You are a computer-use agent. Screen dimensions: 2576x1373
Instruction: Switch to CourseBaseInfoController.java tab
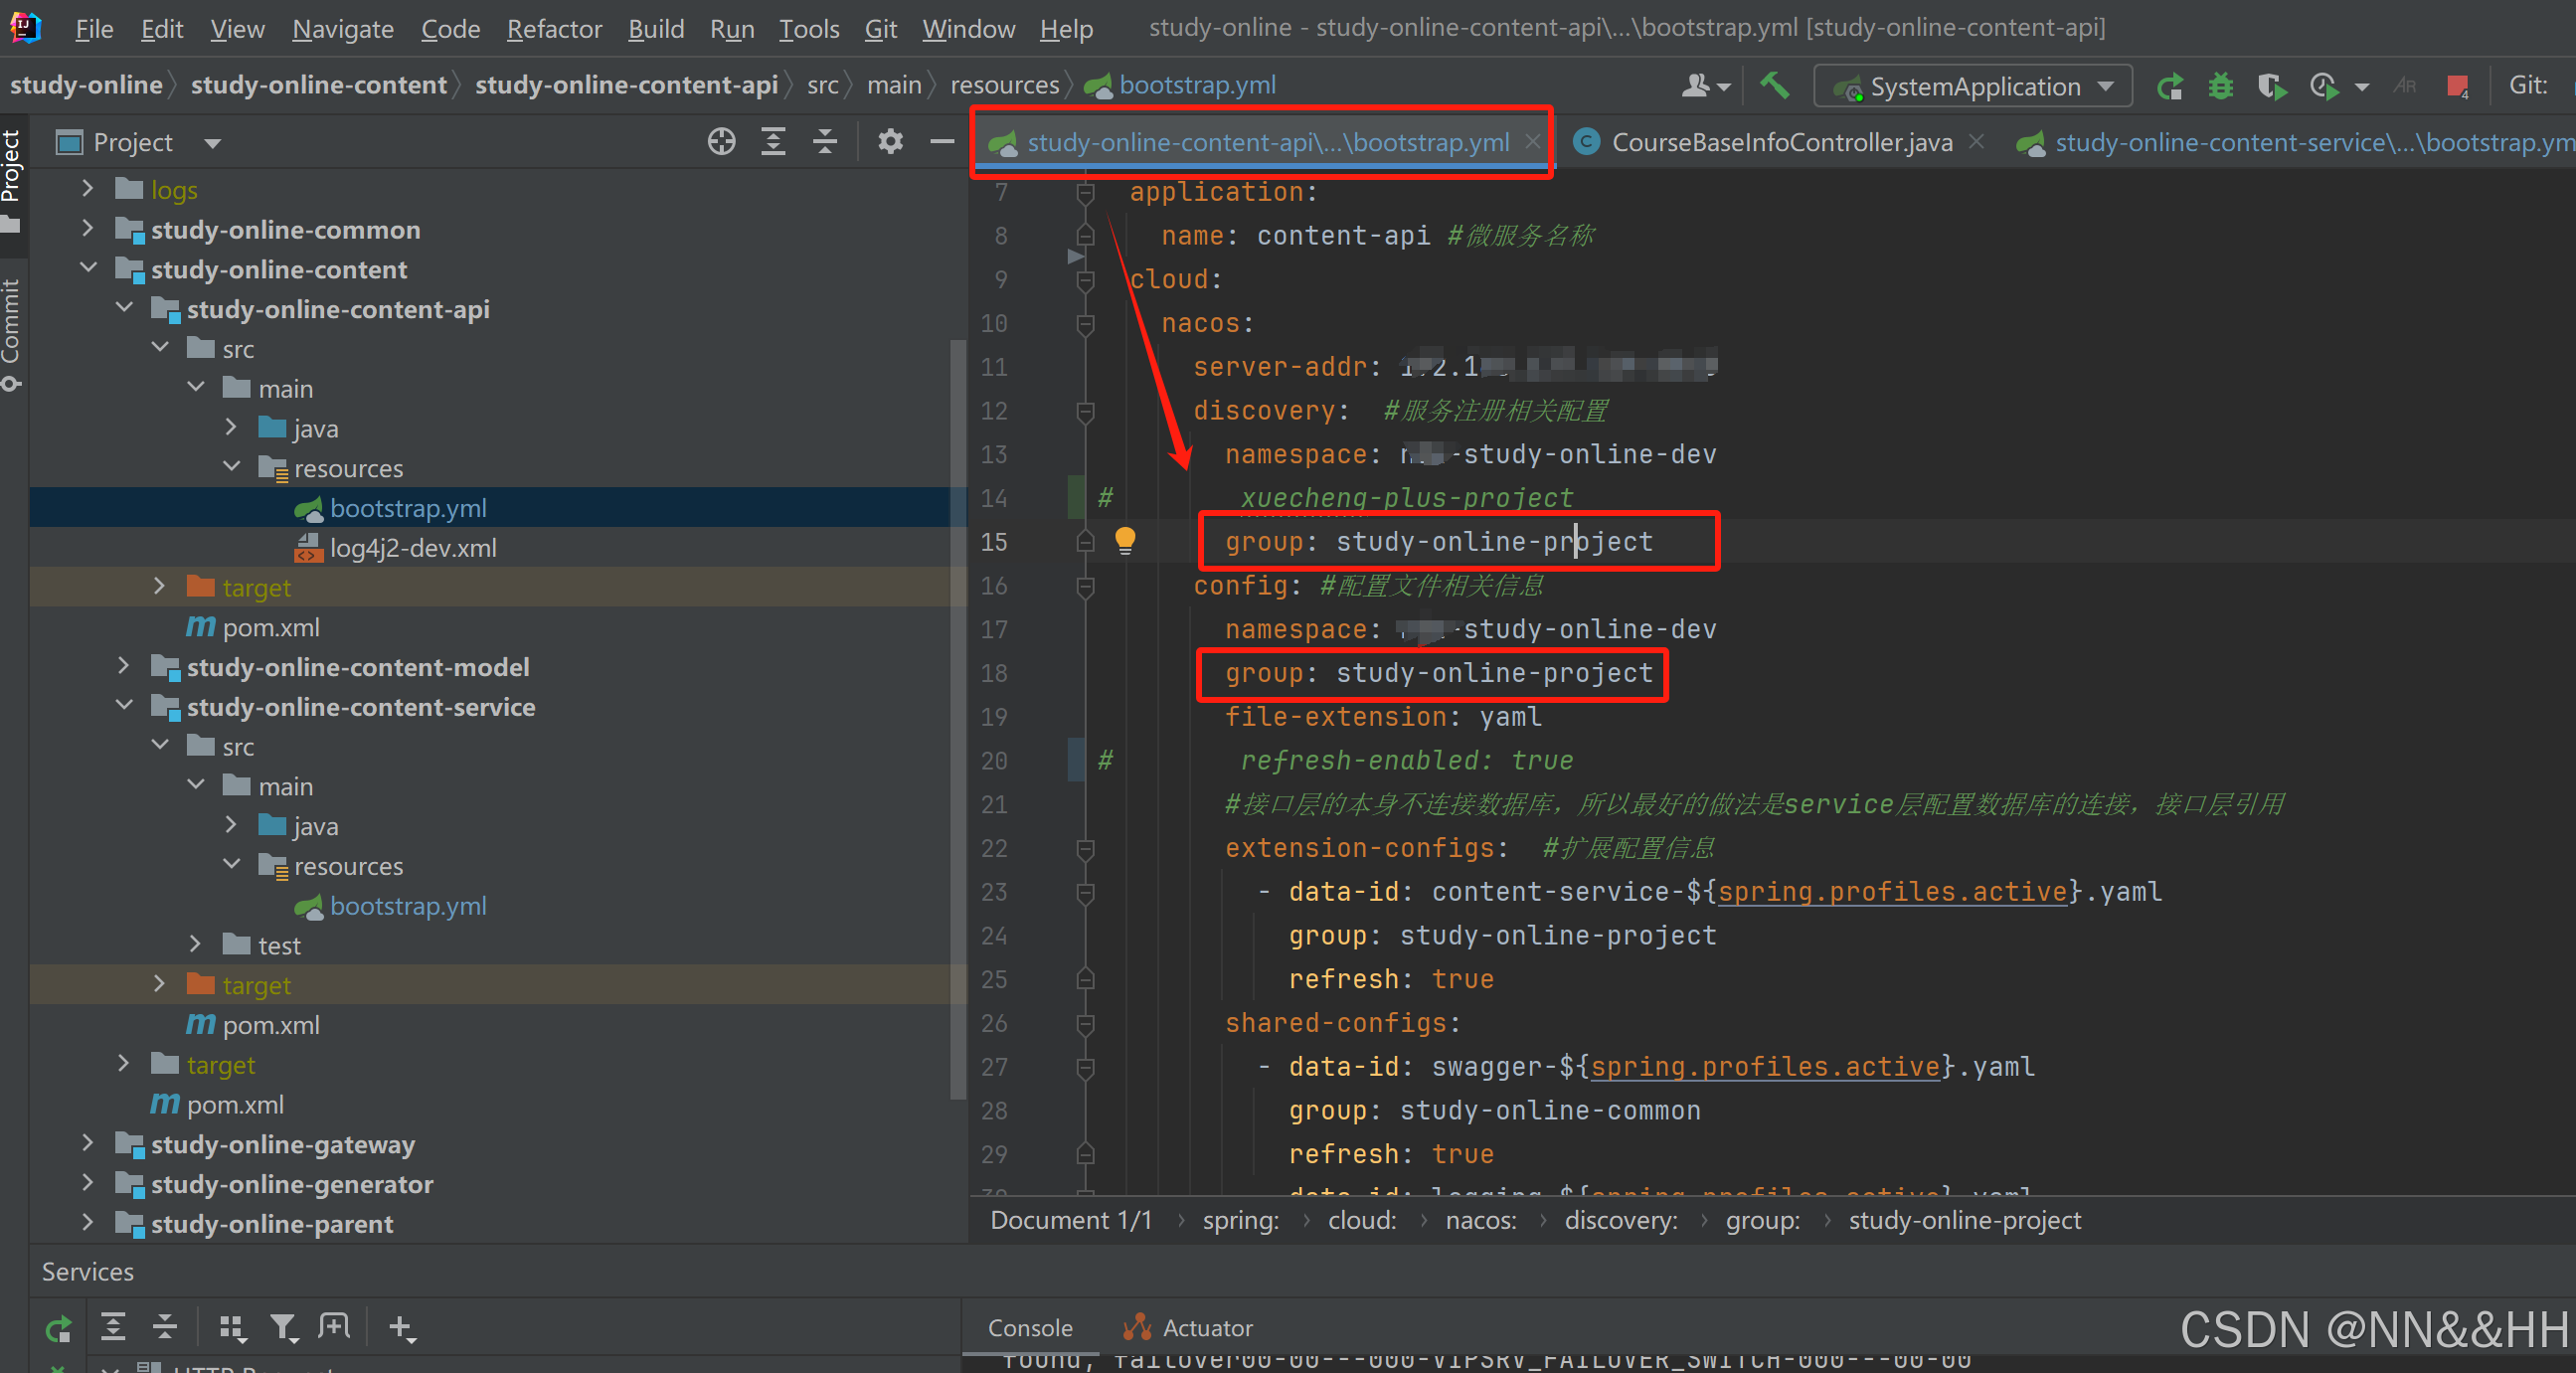(1780, 142)
